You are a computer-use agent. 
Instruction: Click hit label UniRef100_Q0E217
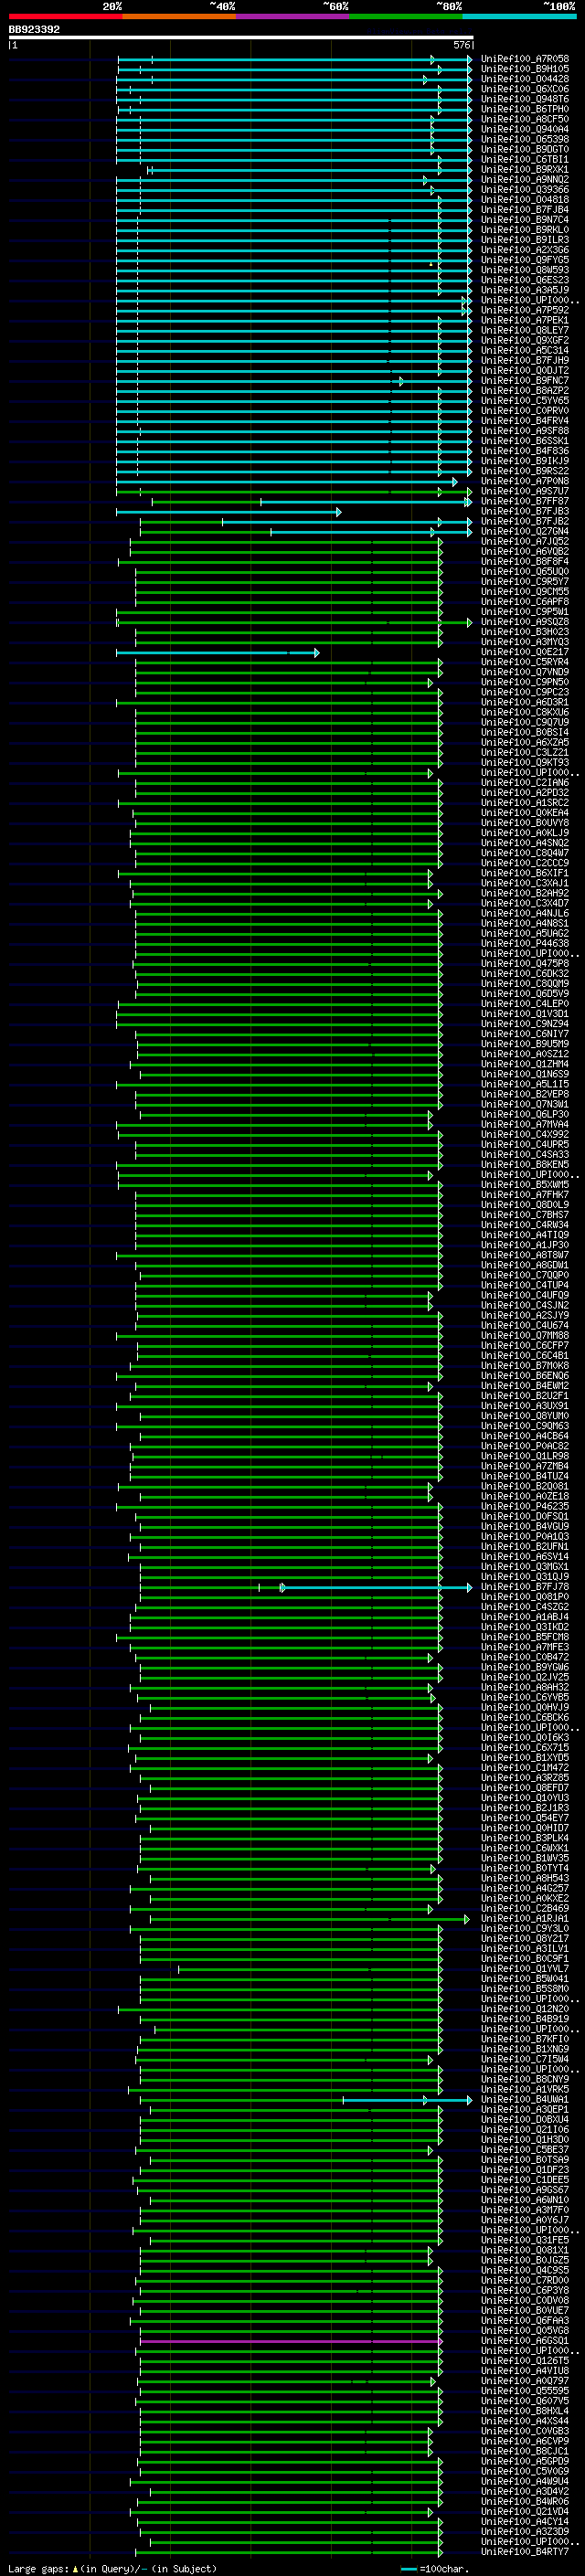[x=525, y=652]
